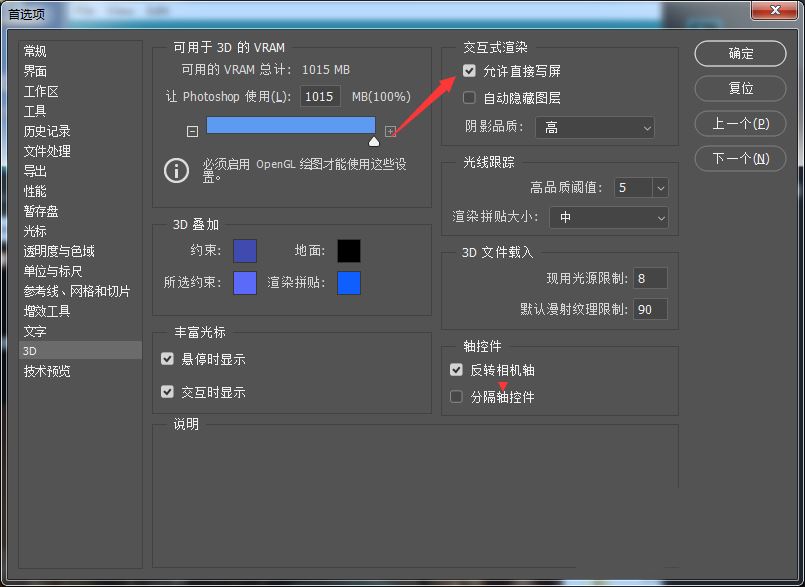
Task: Click the Photoshop VRAM 1015 input field
Action: click(x=320, y=97)
